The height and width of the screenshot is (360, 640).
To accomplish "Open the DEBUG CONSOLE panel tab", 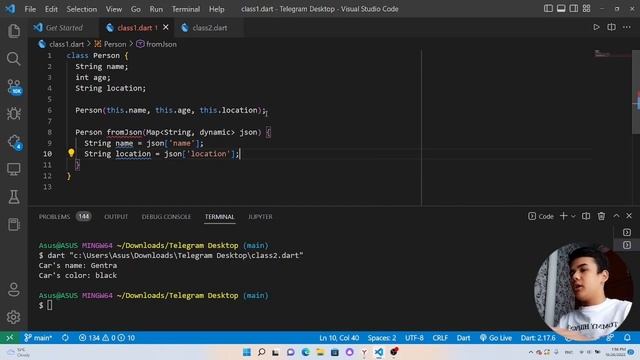I will coord(166,217).
